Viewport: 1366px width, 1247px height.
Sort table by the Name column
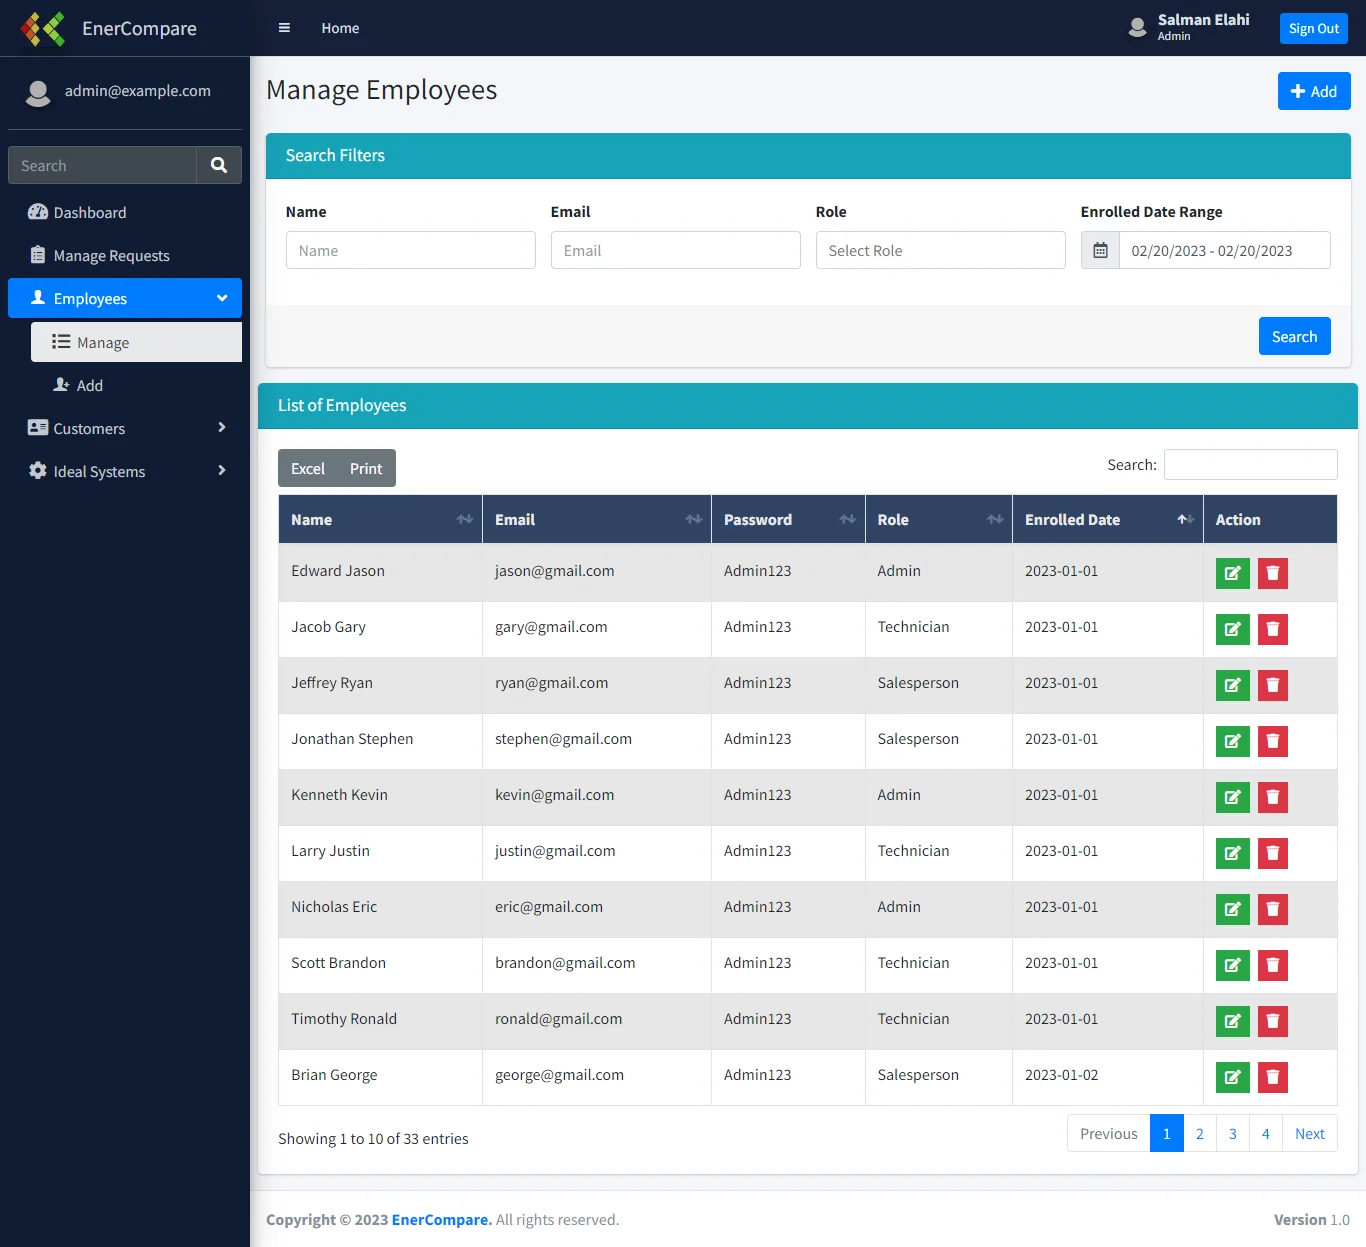380,520
